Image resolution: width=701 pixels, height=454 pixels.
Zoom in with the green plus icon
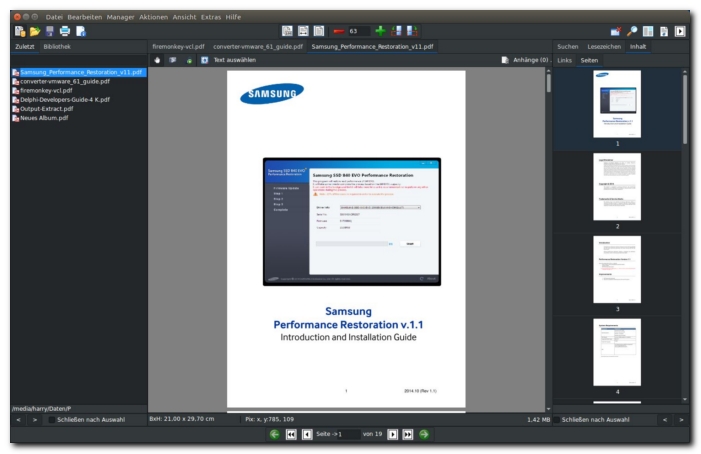click(380, 31)
